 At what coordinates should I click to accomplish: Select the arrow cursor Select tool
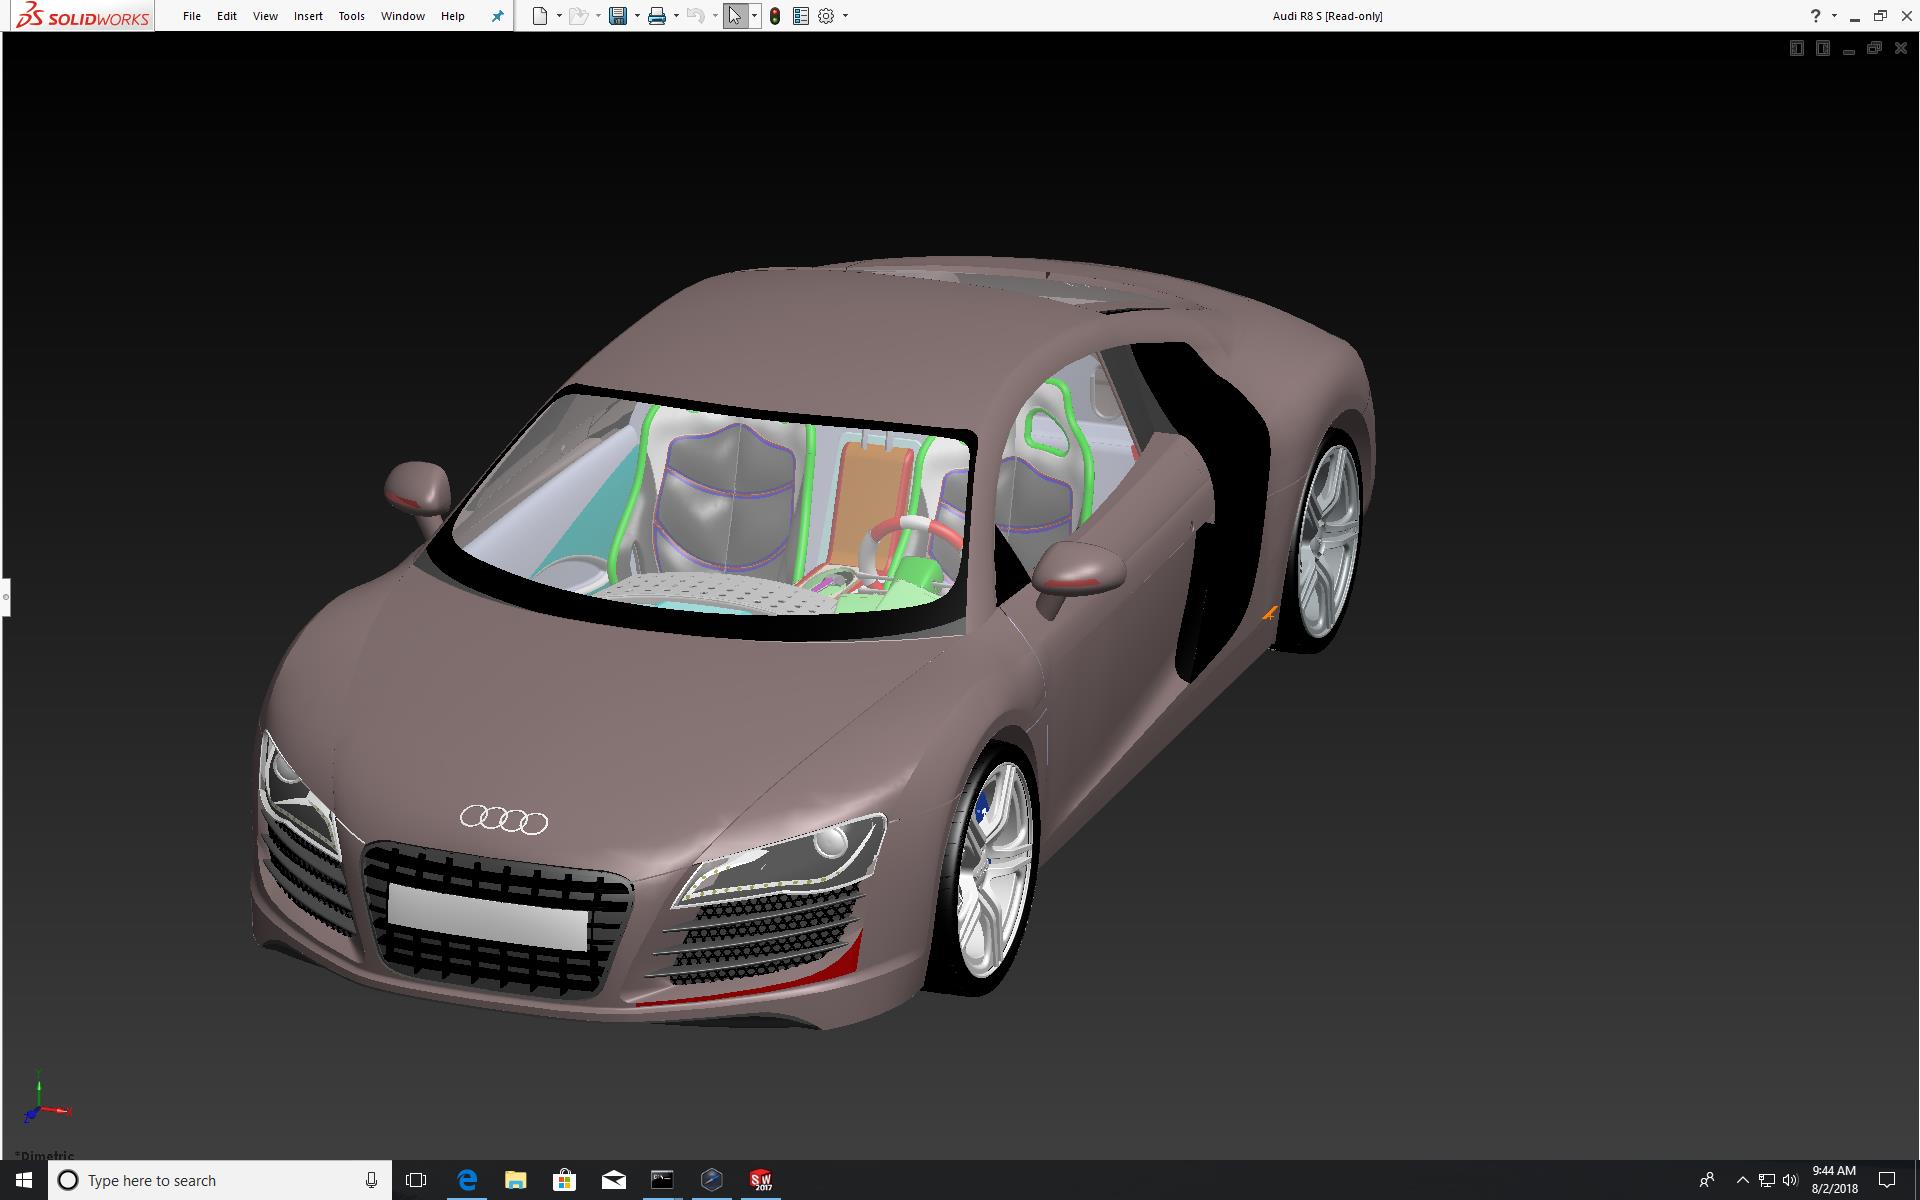735,16
